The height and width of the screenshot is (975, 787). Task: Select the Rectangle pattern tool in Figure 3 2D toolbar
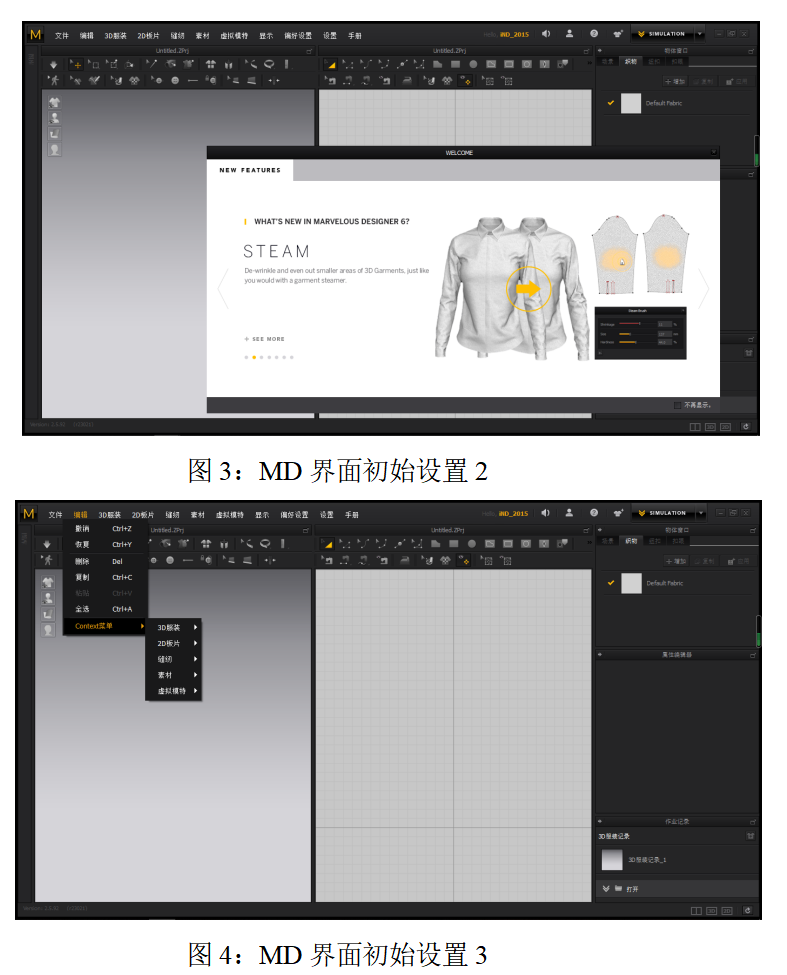tap(455, 64)
